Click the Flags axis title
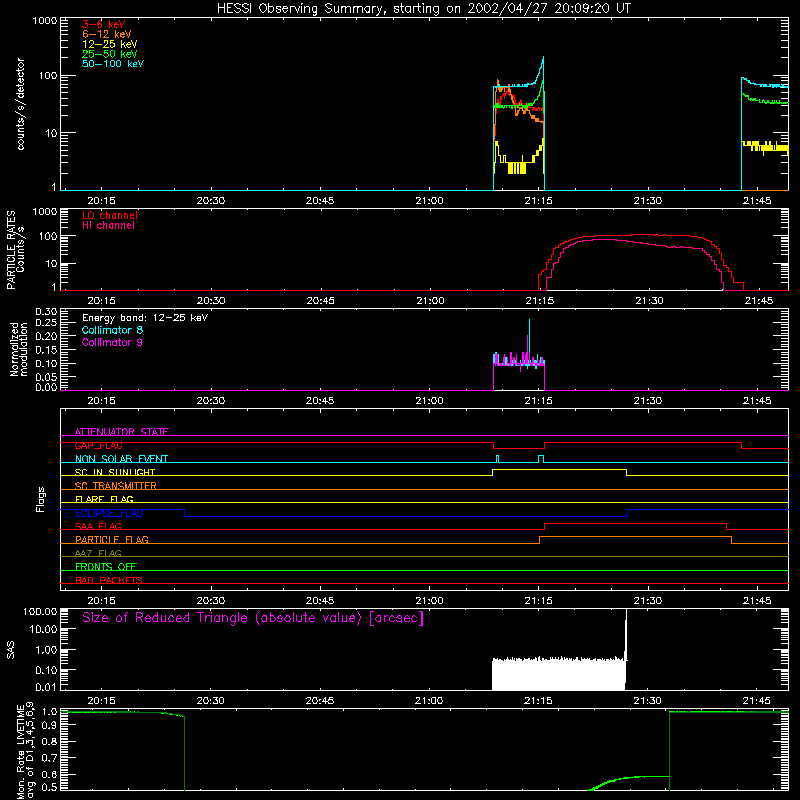Viewport: 800px width, 800px height. (x=41, y=499)
